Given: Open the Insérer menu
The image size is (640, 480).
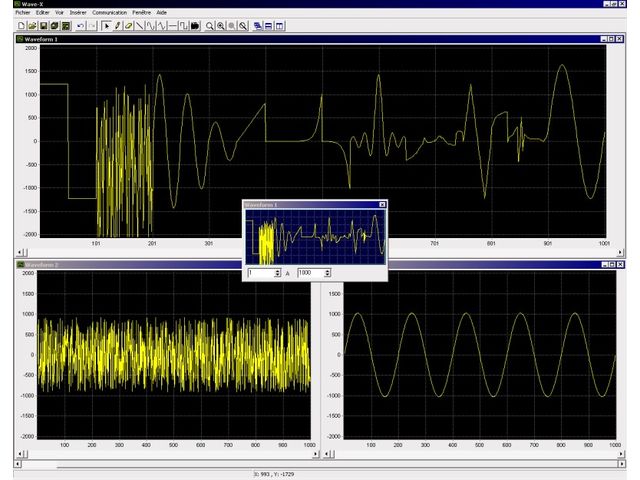Looking at the screenshot, I should coord(78,13).
